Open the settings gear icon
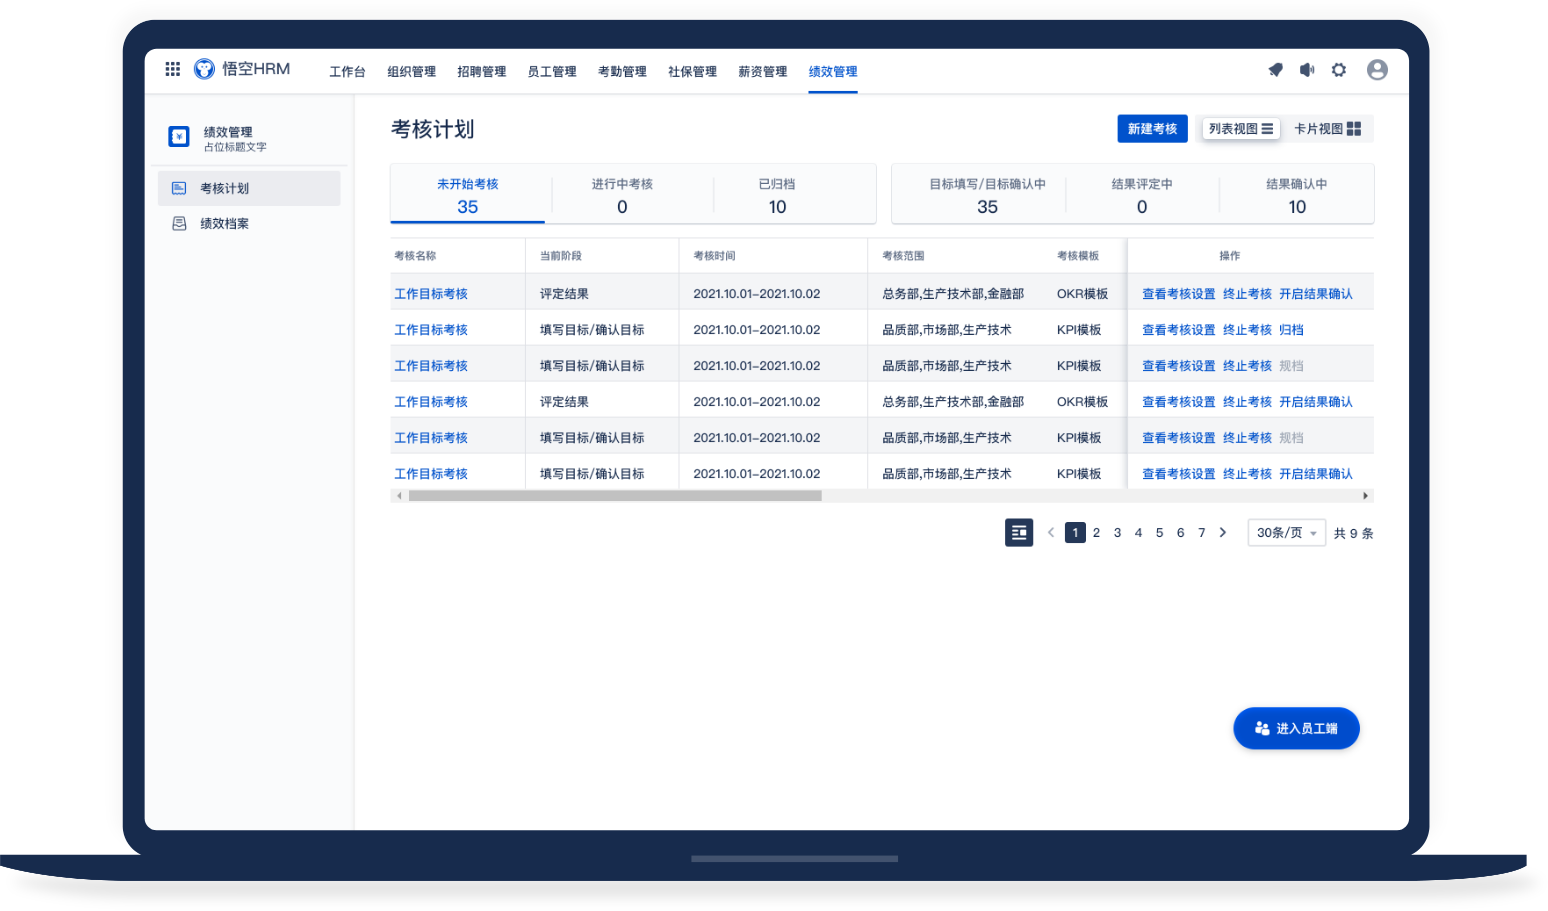The image size is (1548, 911). pyautogui.click(x=1339, y=70)
